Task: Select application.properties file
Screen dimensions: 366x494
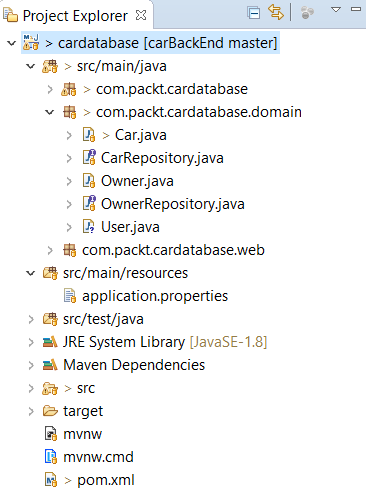Action: coord(155,296)
